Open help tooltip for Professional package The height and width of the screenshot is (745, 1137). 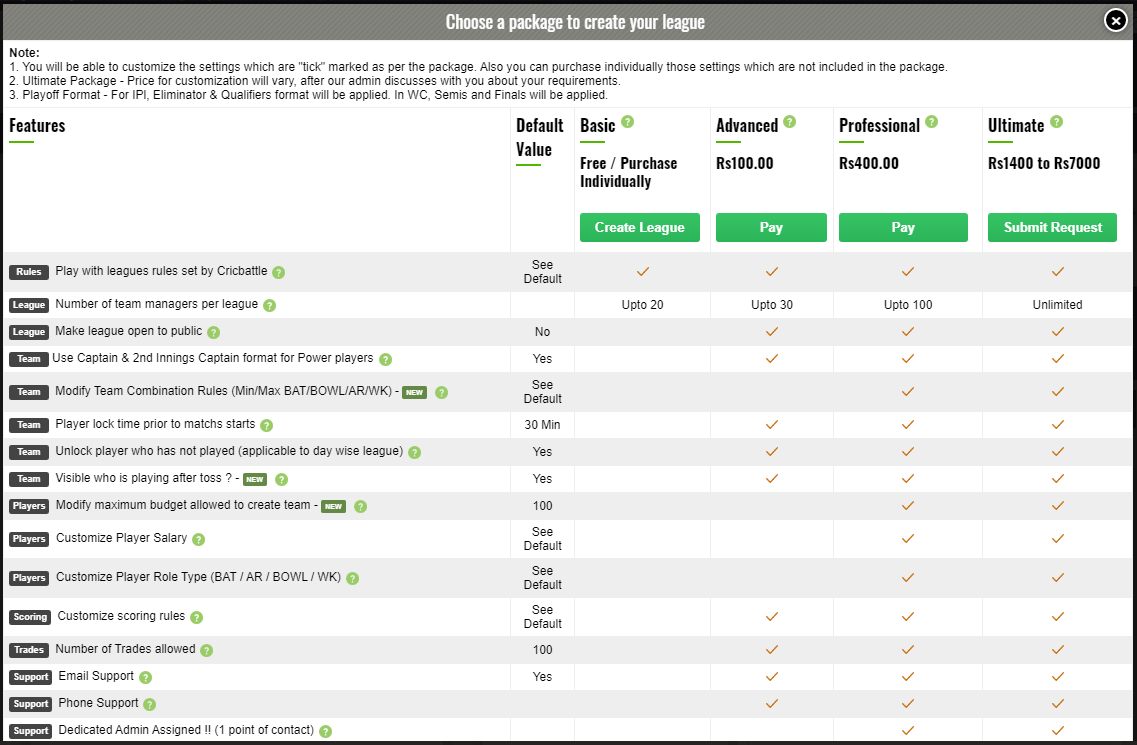[x=932, y=122]
